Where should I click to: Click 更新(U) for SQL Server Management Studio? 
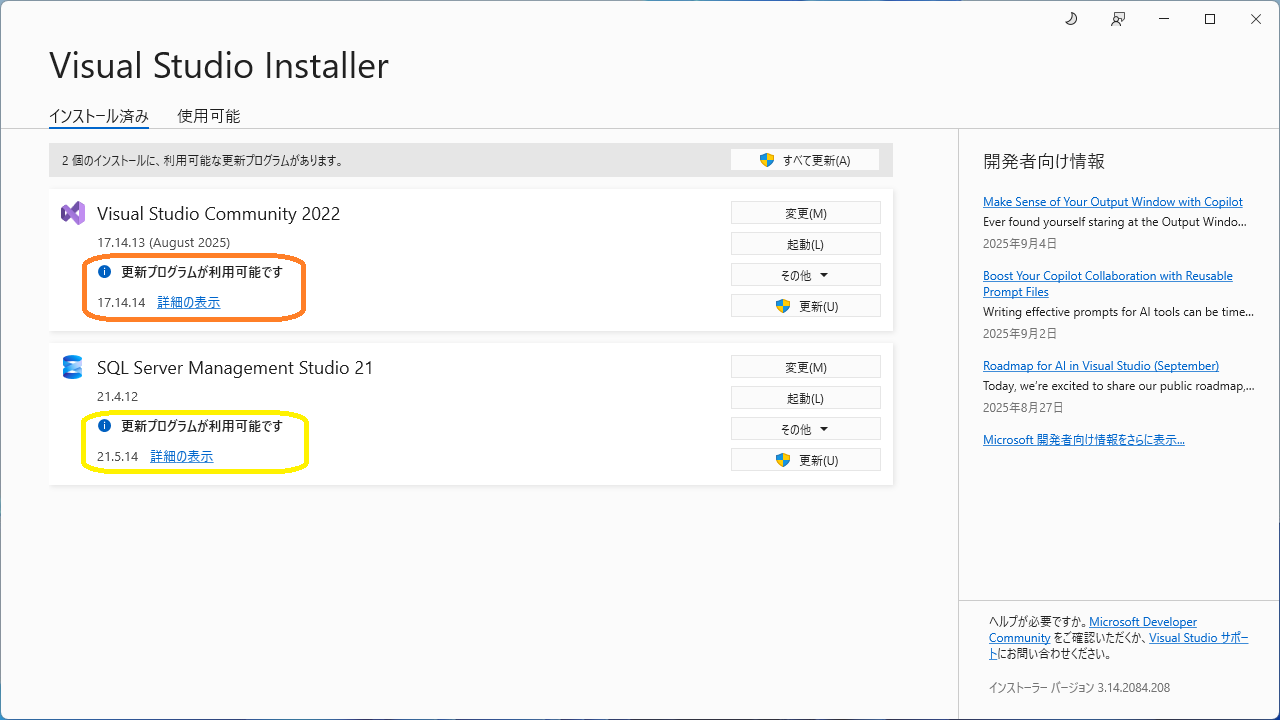[806, 460]
